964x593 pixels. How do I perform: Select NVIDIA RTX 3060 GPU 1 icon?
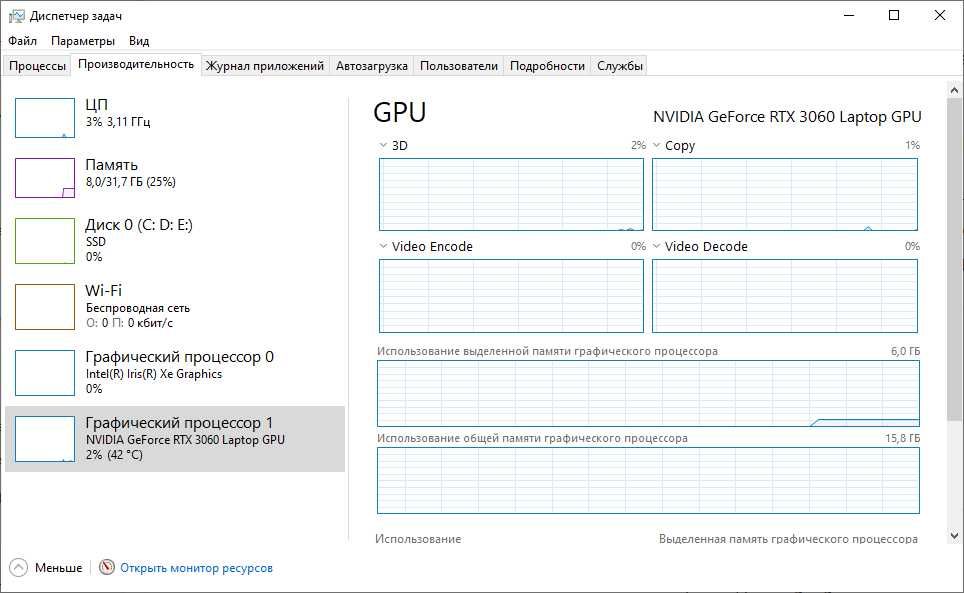pyautogui.click(x=45, y=439)
